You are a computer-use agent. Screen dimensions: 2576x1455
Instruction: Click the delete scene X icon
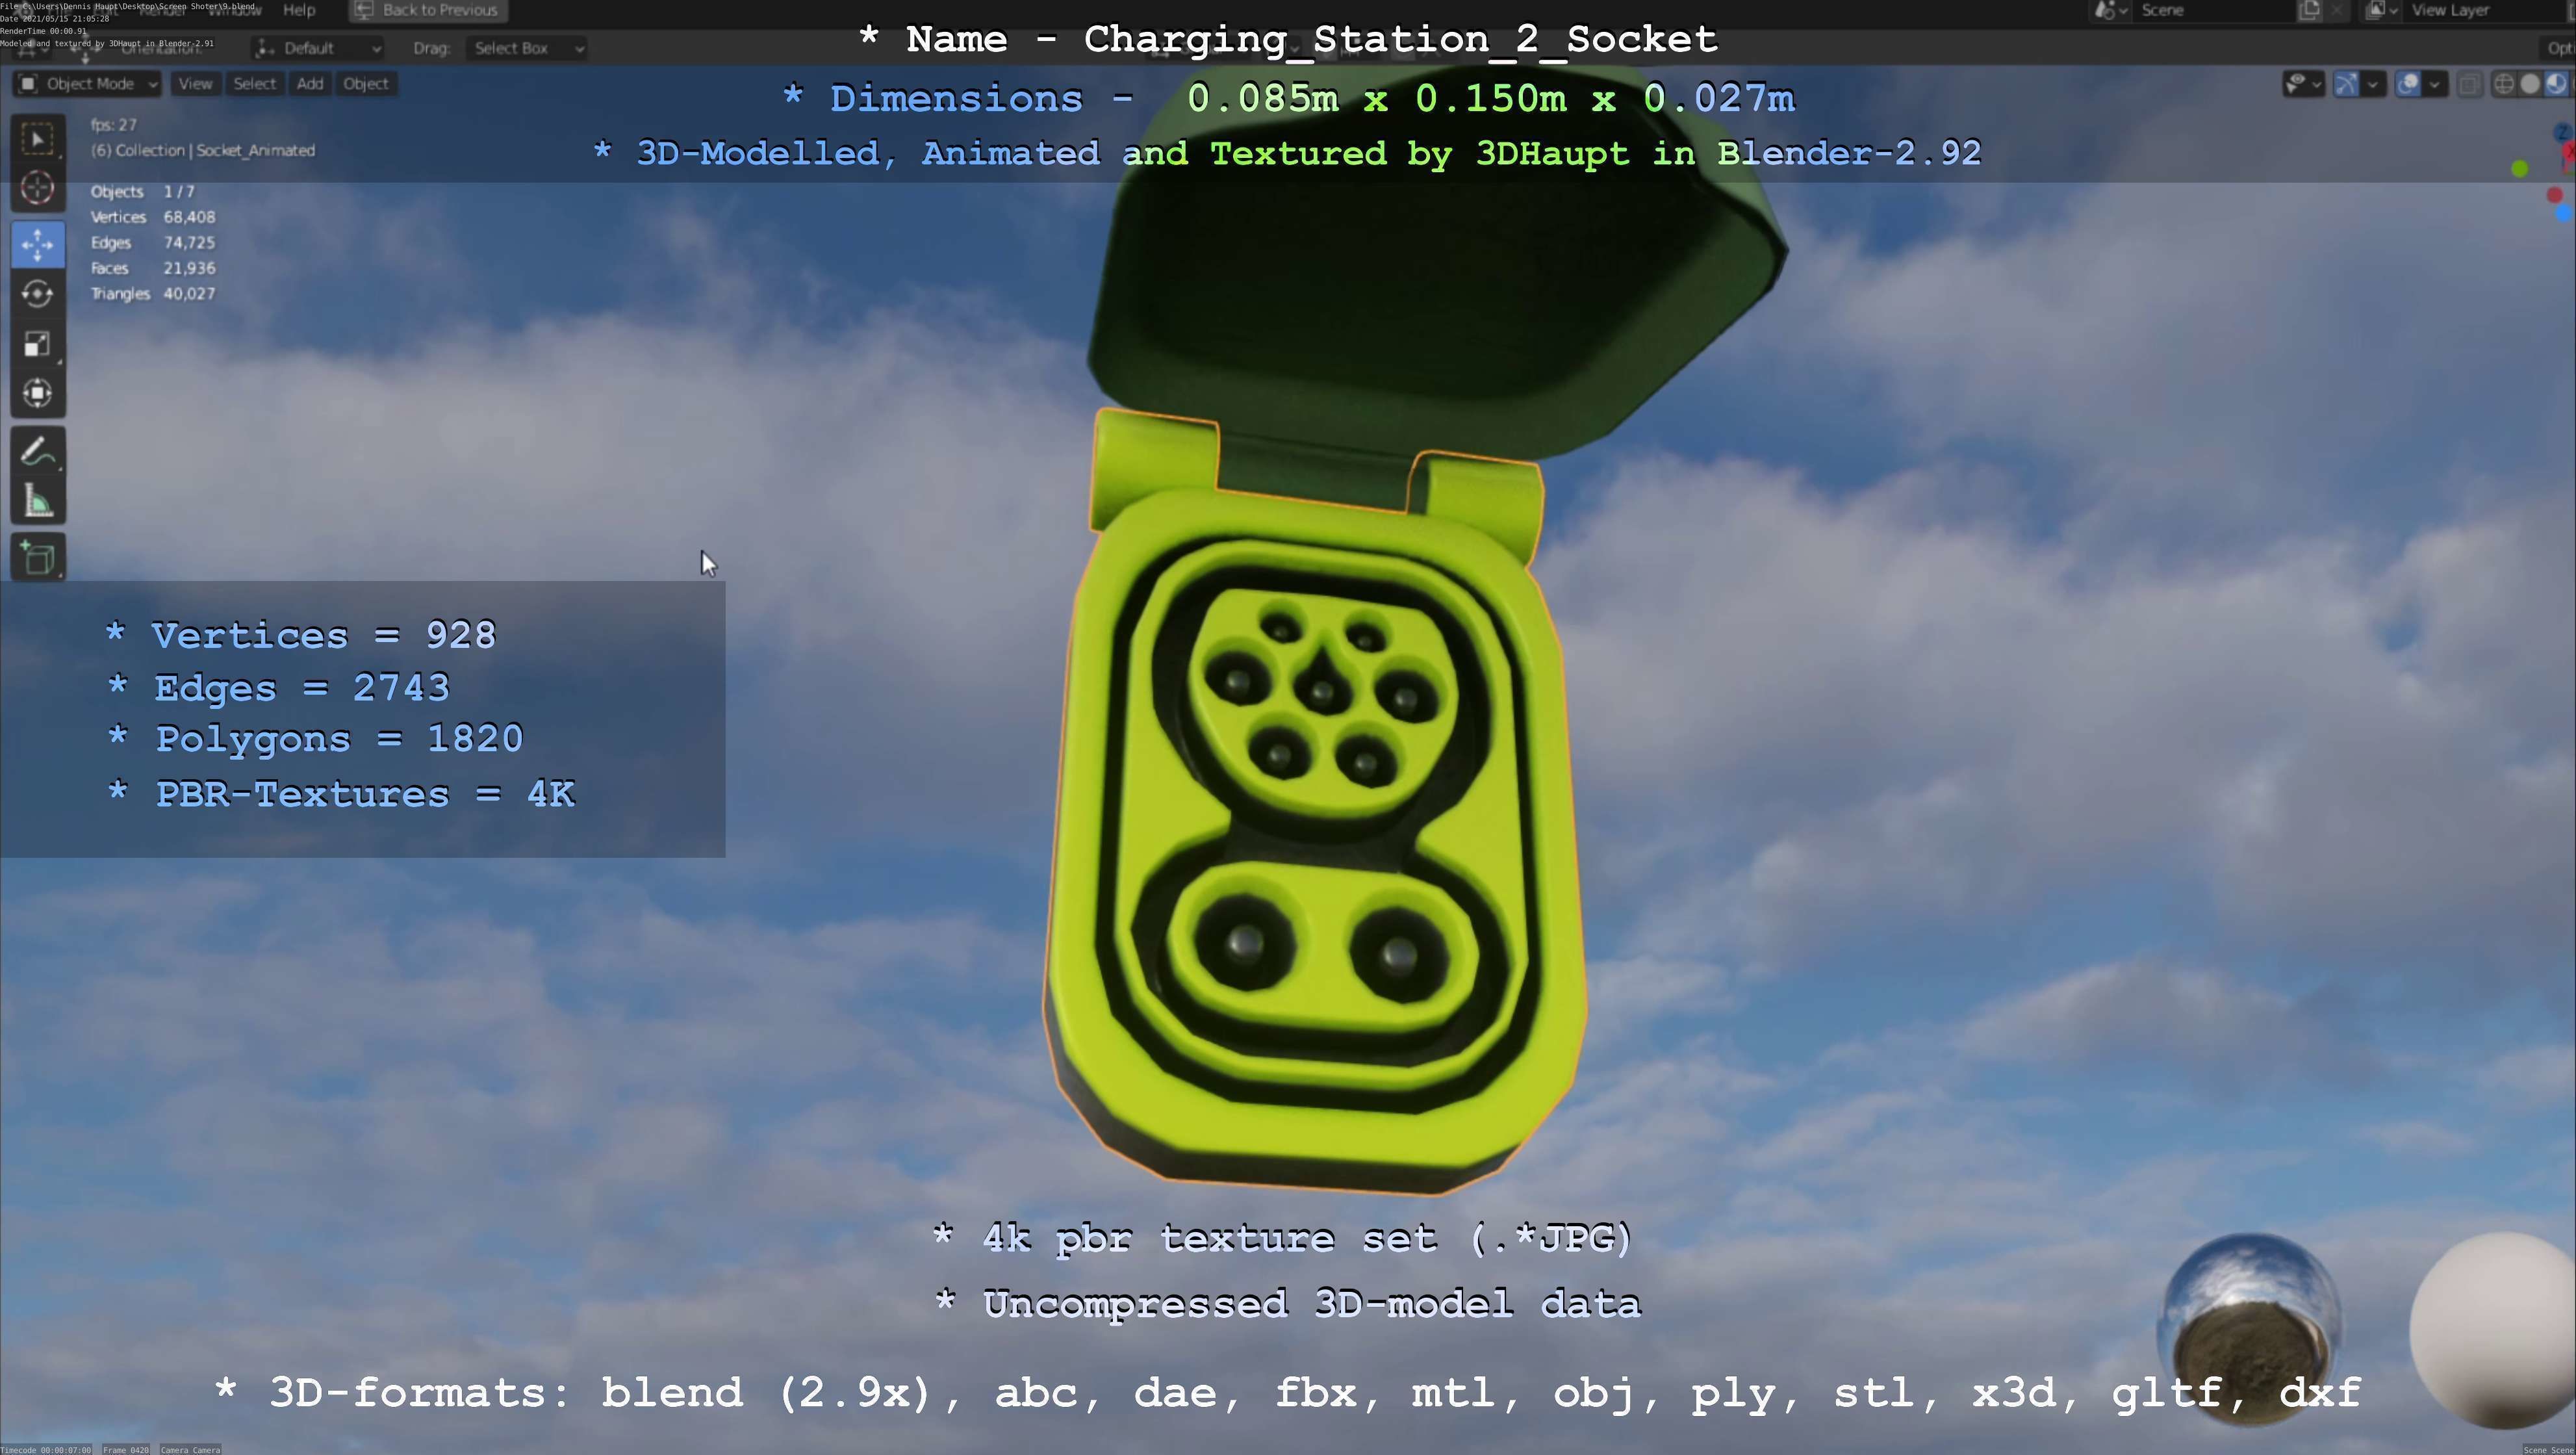point(2337,10)
